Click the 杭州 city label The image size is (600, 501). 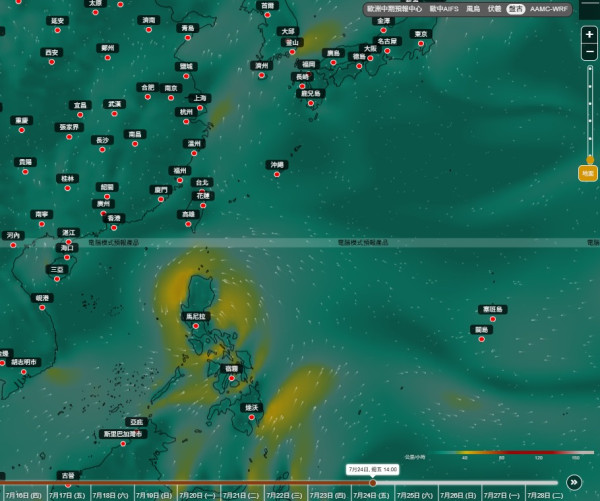[x=186, y=112]
